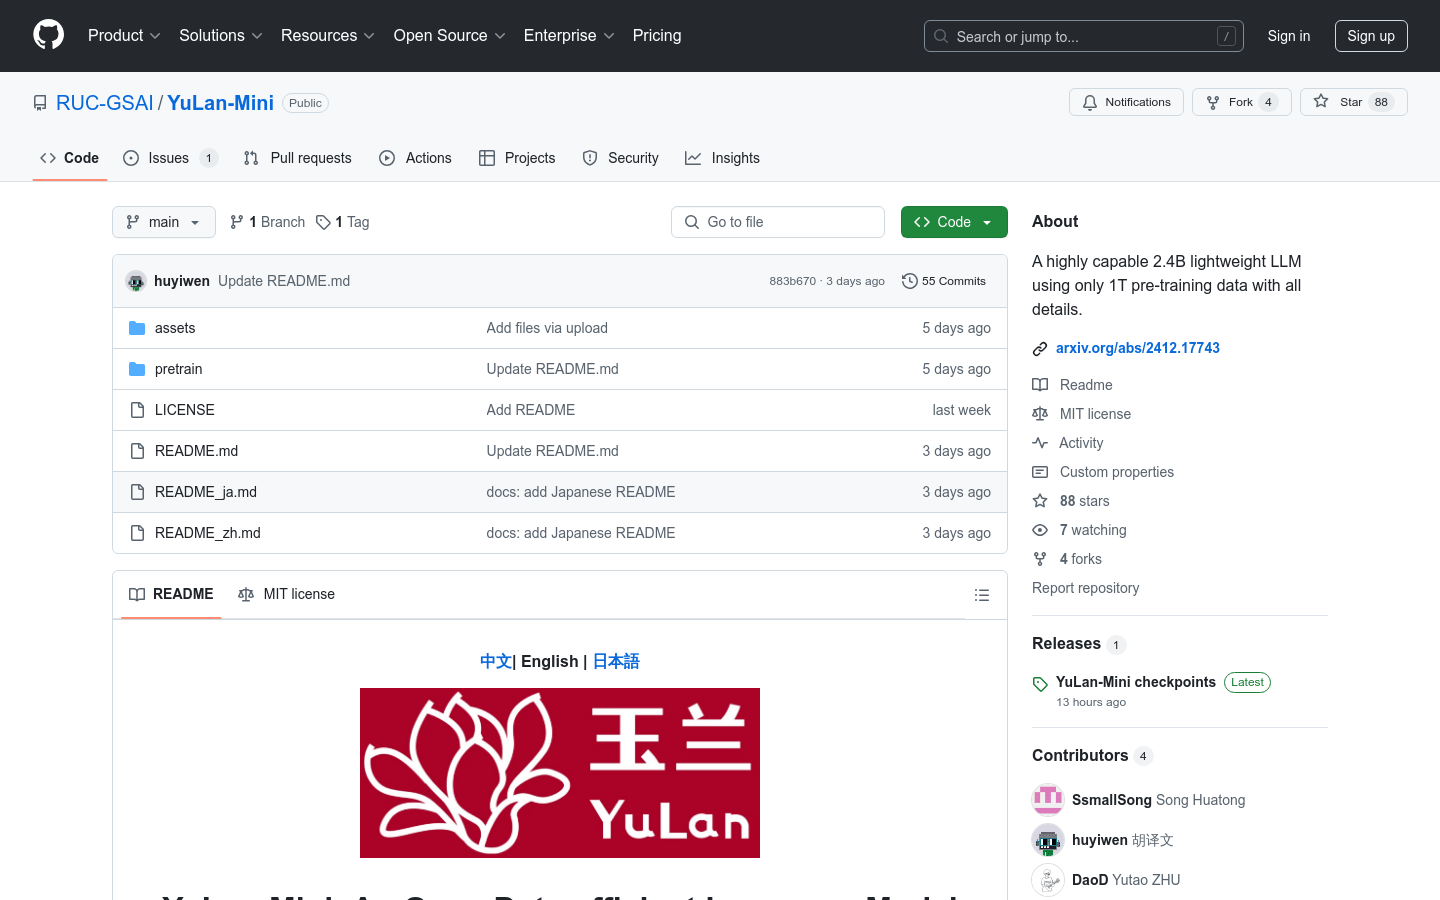Switch to the Security tab
This screenshot has width=1440, height=900.
click(621, 158)
